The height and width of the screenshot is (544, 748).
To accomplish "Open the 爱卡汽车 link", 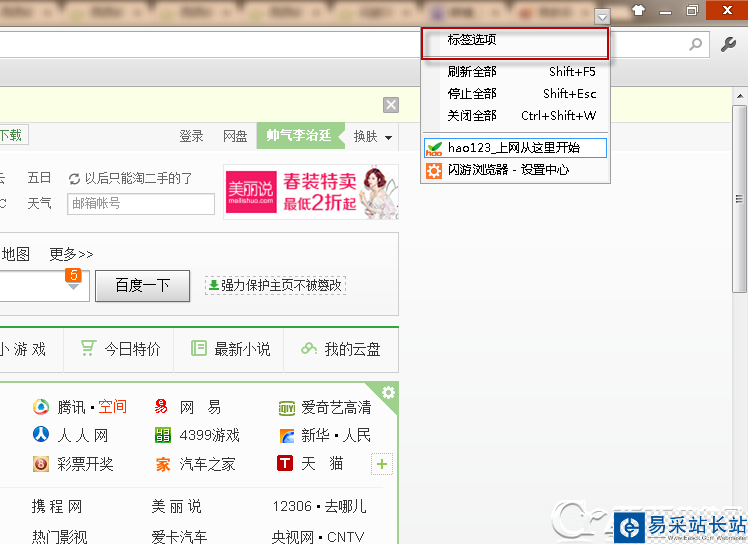I will [179, 537].
